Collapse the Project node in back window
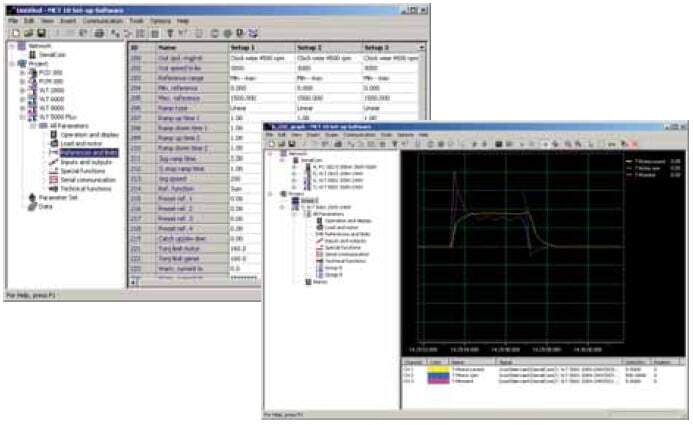Screen dimensions: 693x425 point(12,64)
